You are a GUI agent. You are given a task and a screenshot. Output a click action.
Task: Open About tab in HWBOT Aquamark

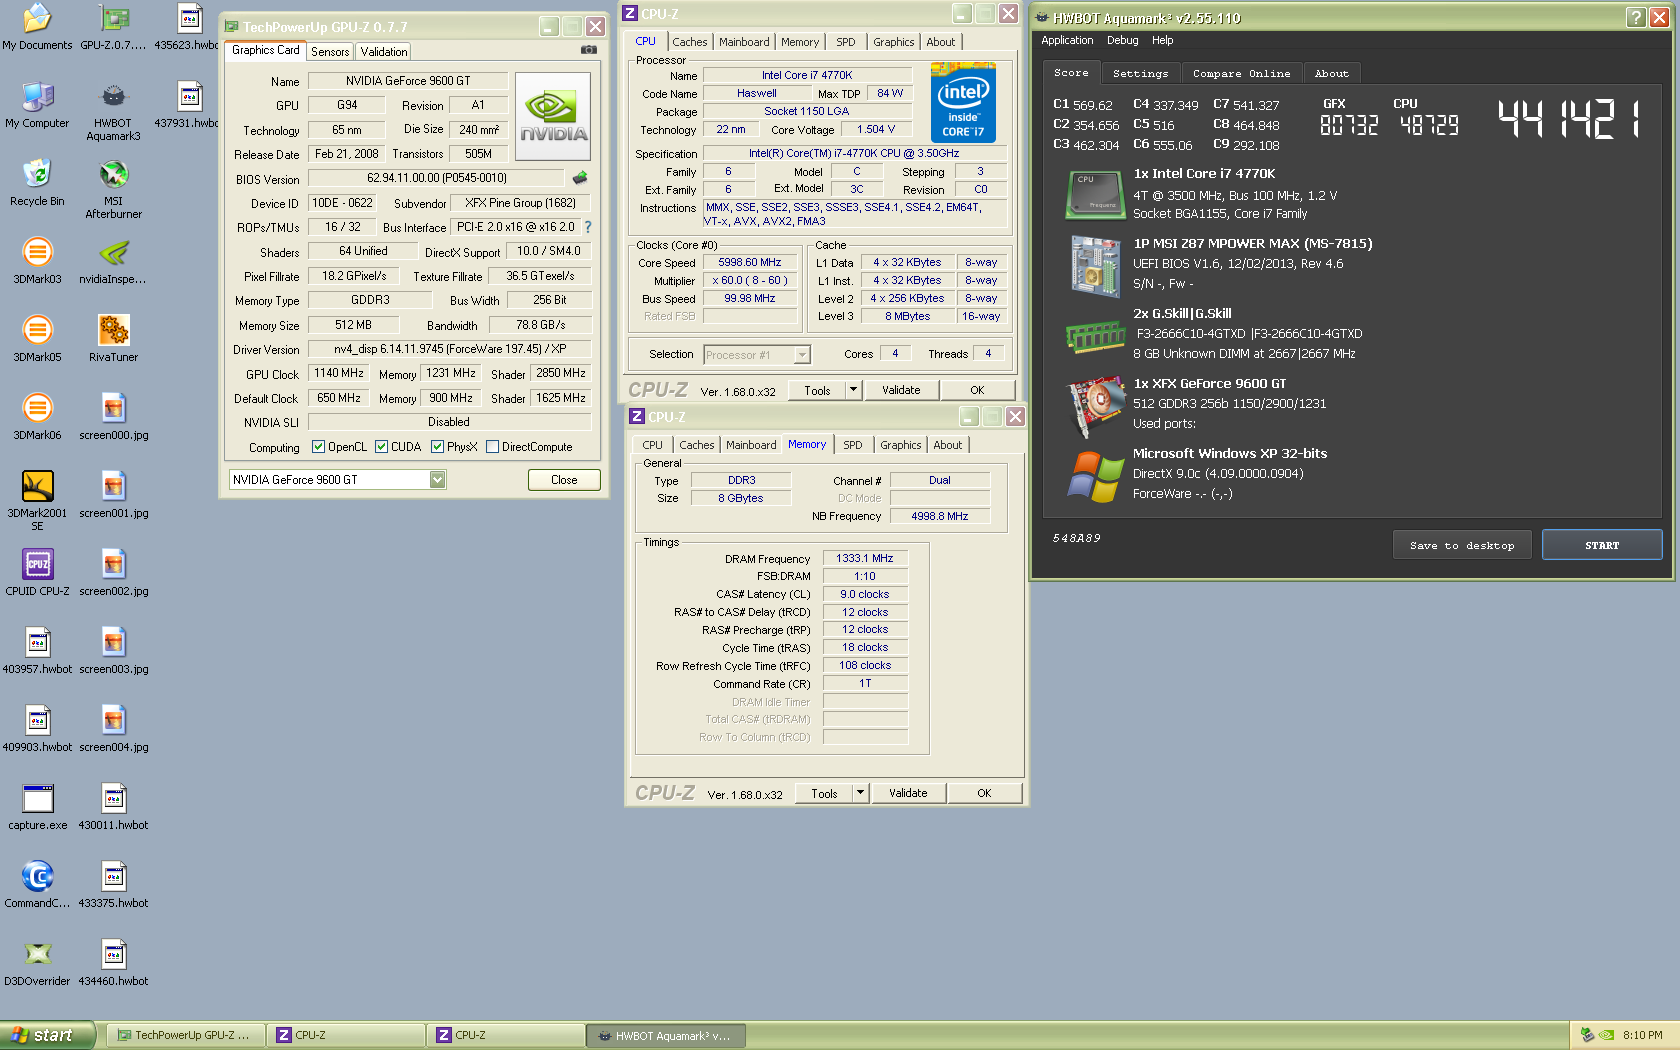point(1331,73)
